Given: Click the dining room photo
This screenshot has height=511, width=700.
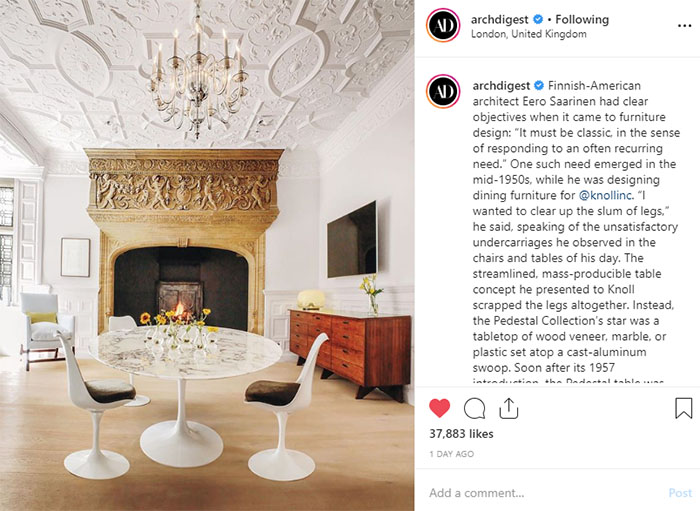Looking at the screenshot, I should click(207, 255).
